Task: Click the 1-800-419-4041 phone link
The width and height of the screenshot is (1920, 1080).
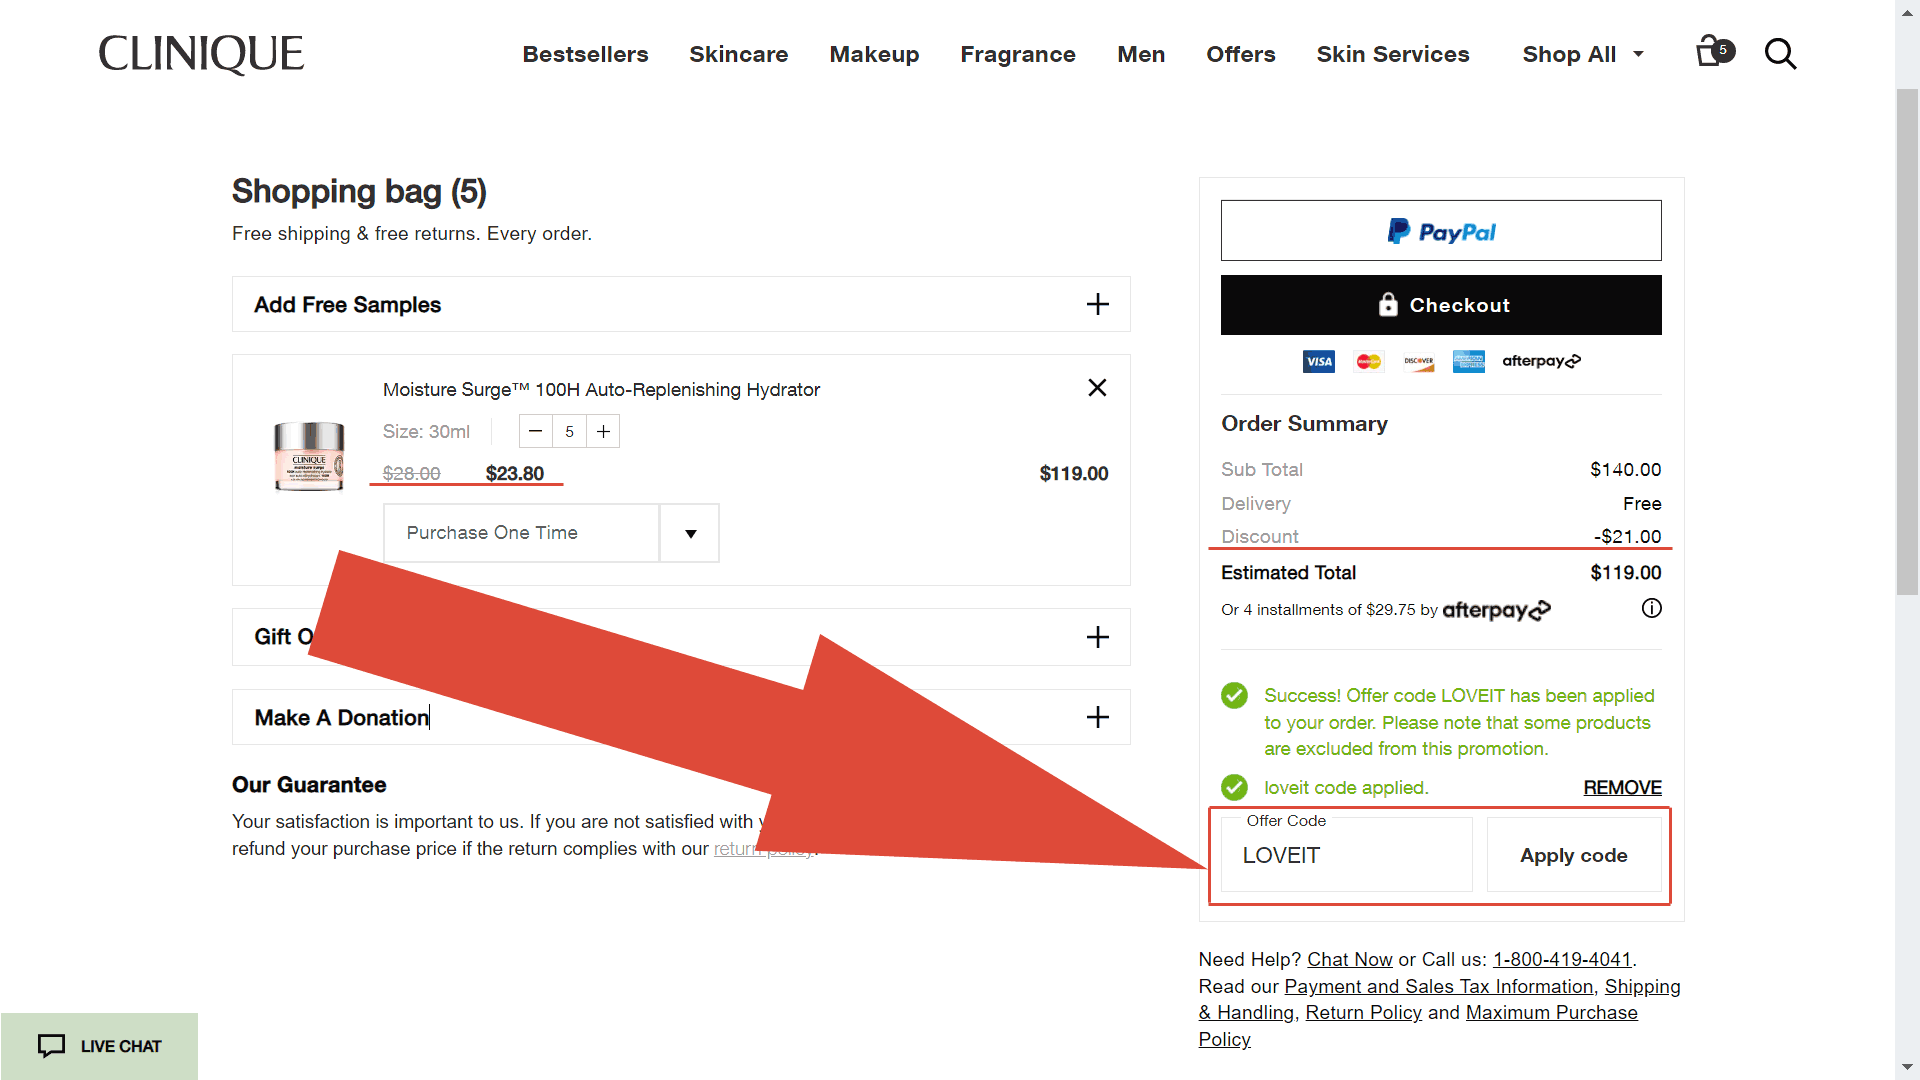Action: coord(1561,959)
